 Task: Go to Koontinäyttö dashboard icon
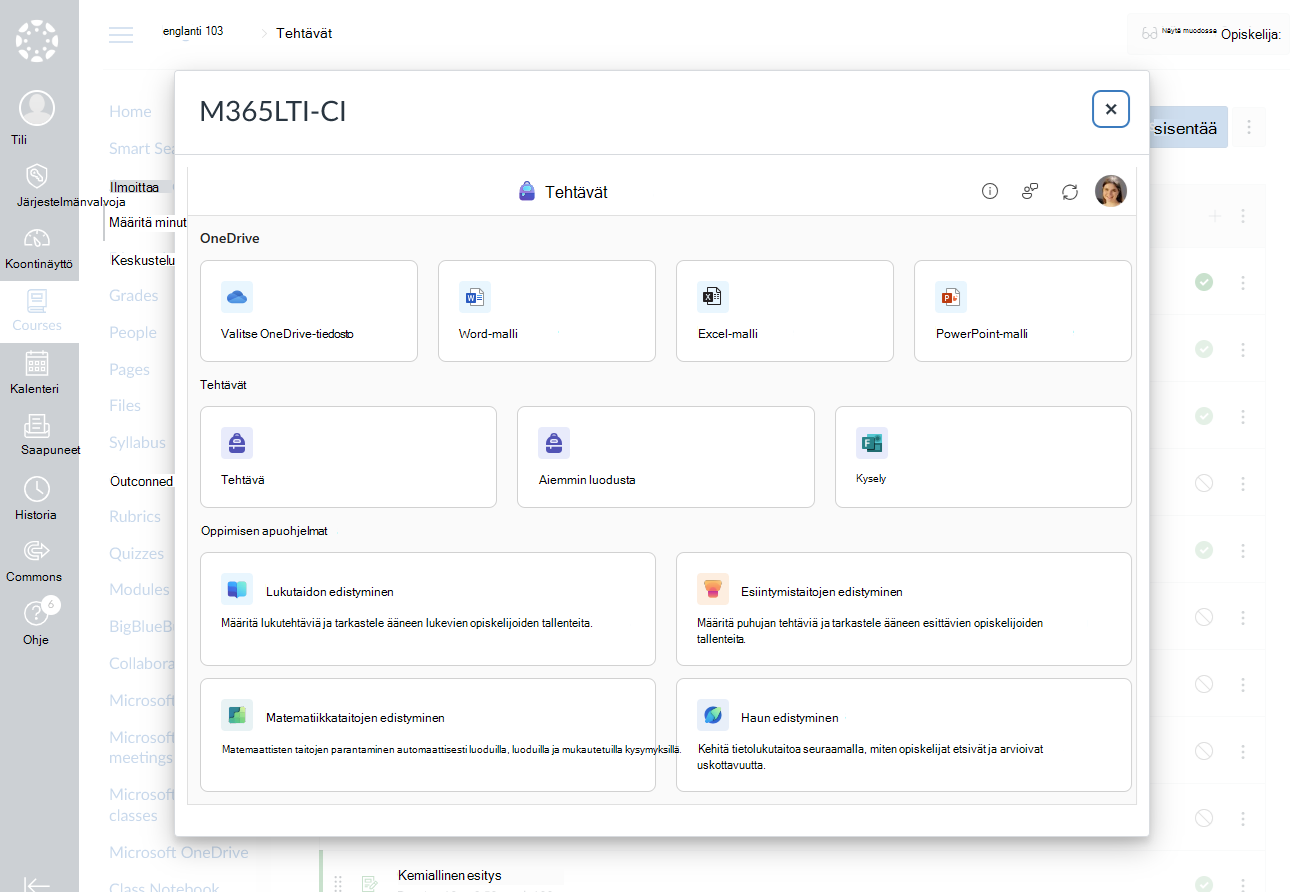click(37, 238)
